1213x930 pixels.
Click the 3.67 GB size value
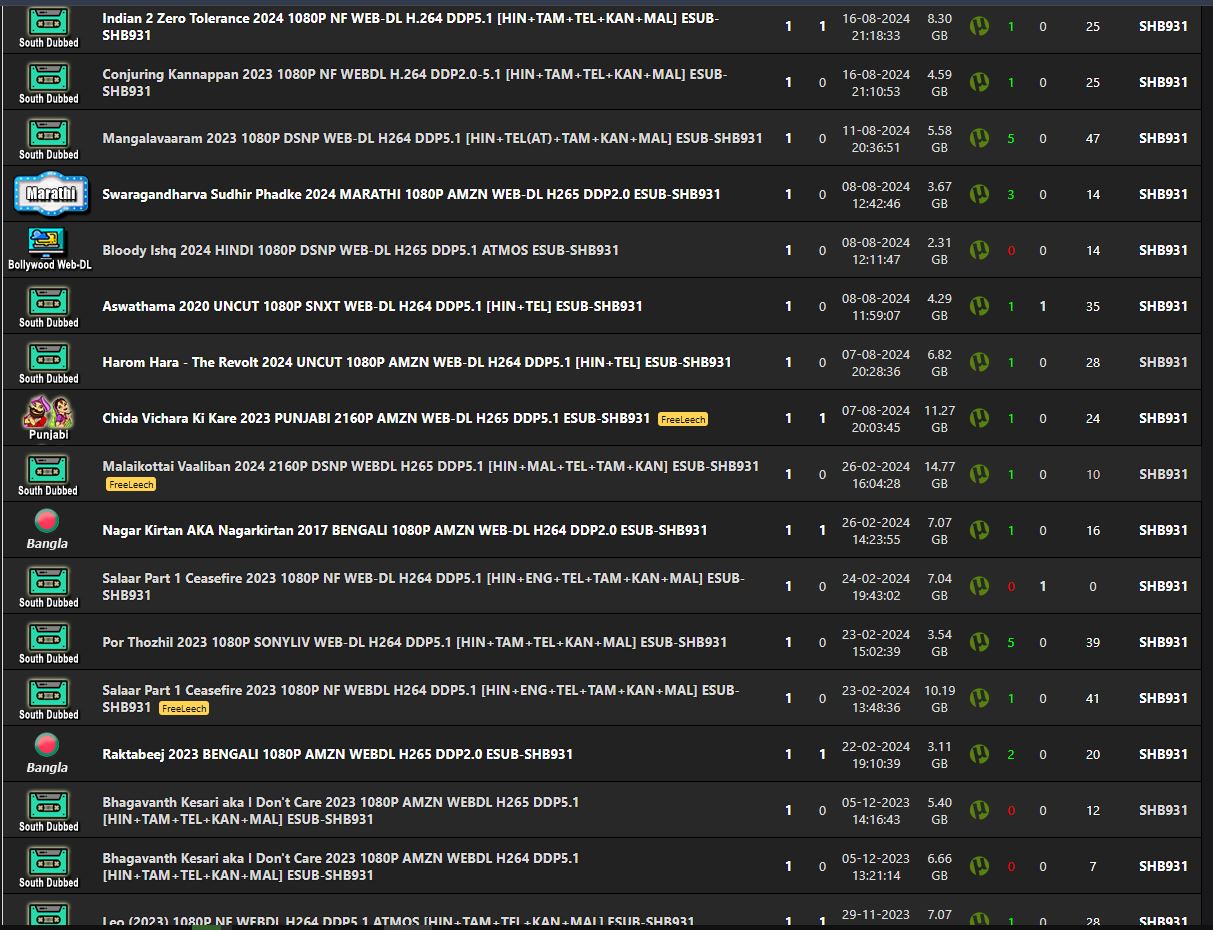pos(939,194)
